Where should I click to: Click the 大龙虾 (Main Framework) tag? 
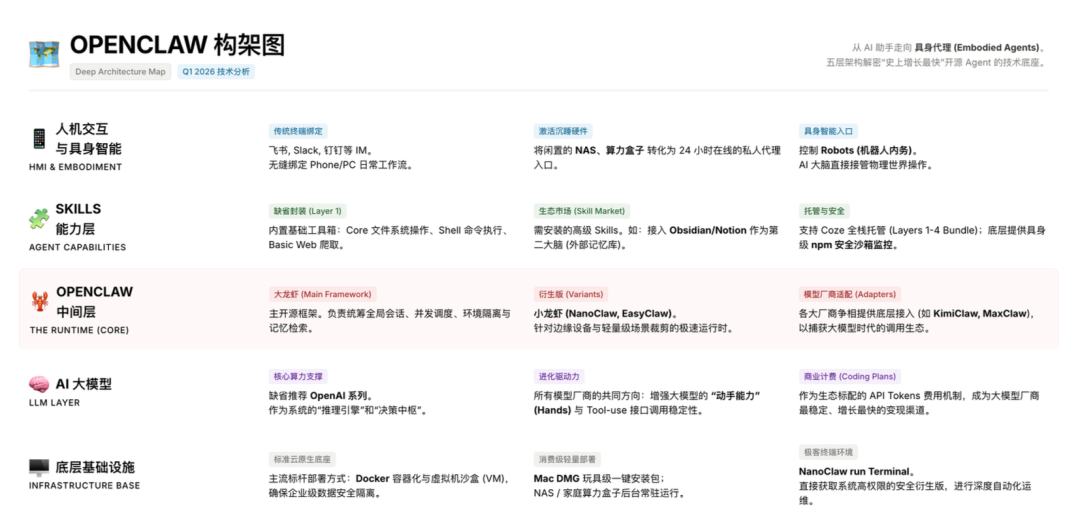point(322,294)
